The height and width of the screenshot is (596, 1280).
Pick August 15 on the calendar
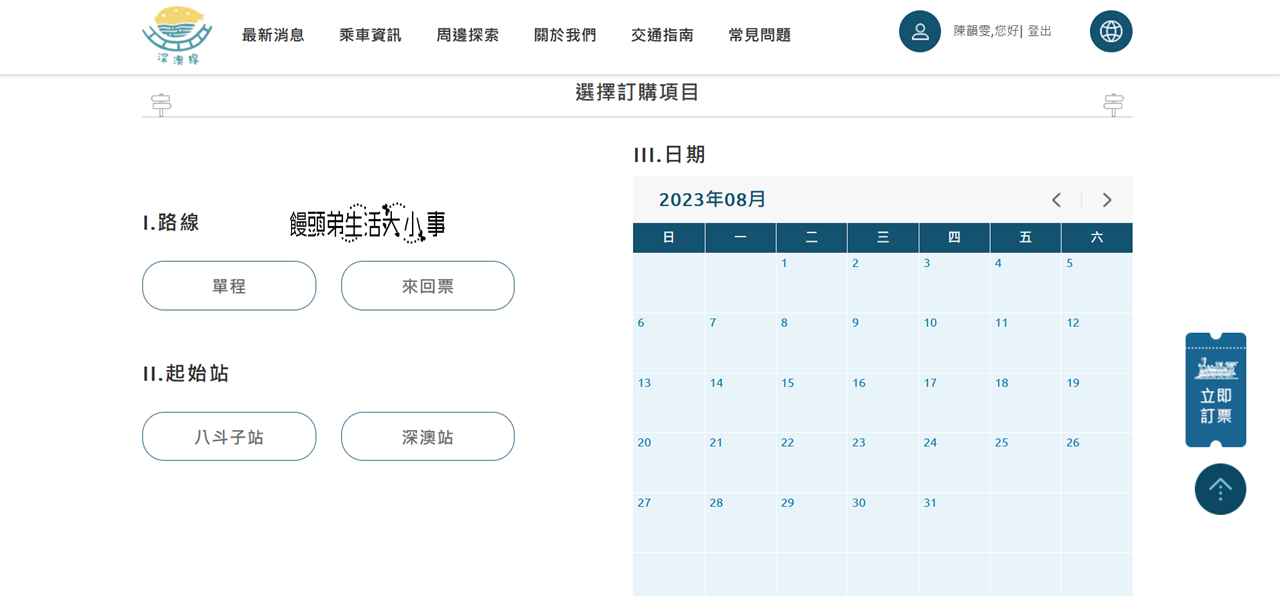(x=810, y=400)
